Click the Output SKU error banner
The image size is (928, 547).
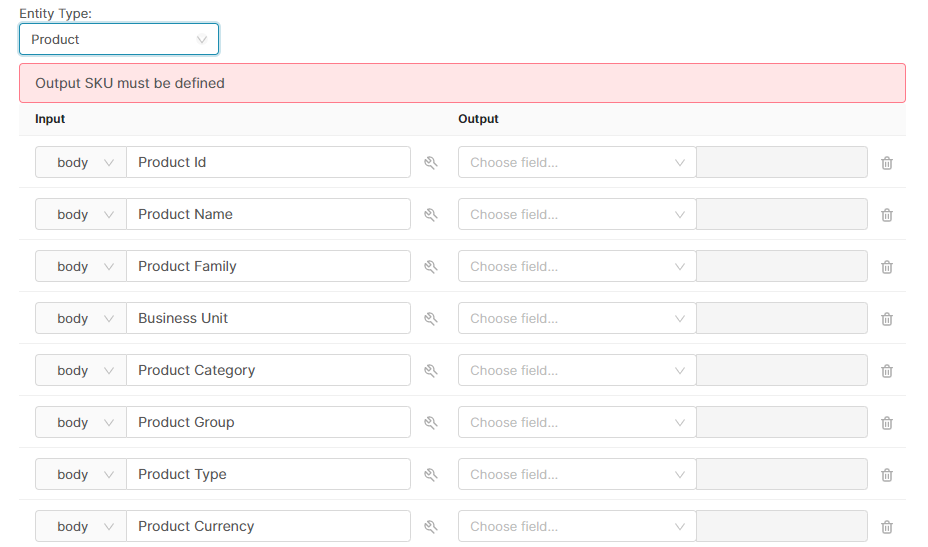[462, 83]
